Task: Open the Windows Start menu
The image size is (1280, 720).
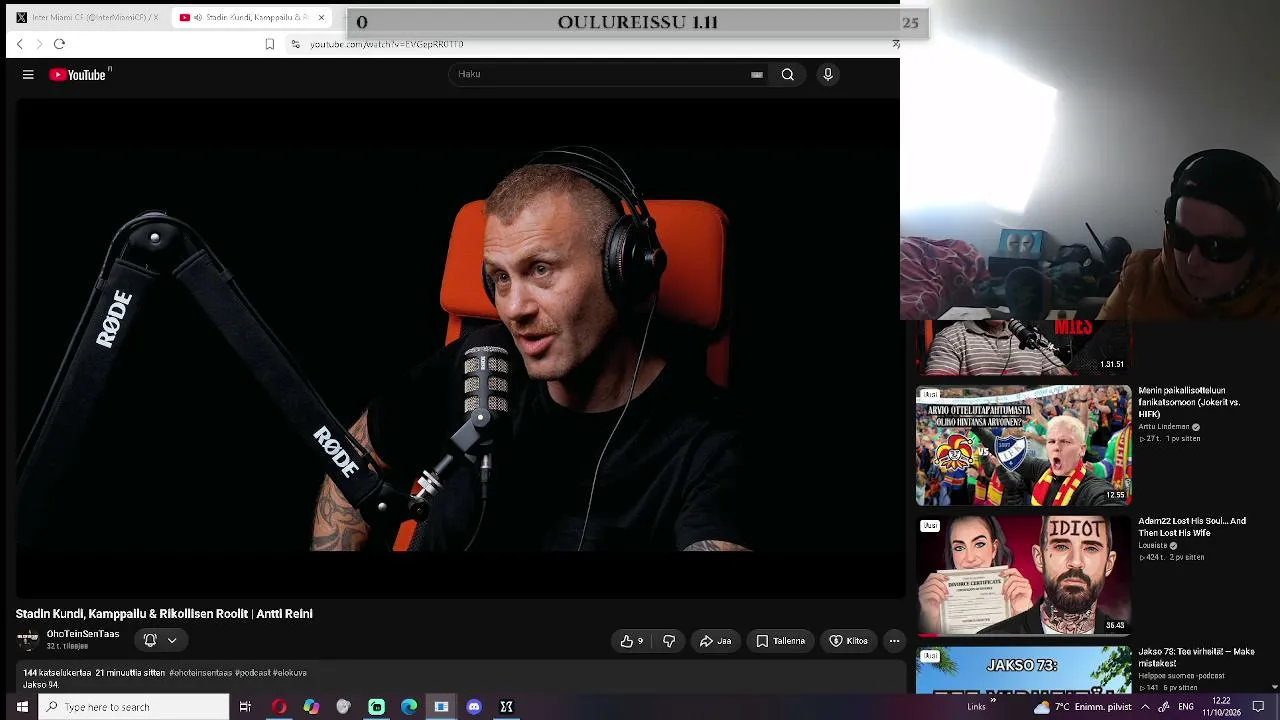Action: [x=21, y=707]
